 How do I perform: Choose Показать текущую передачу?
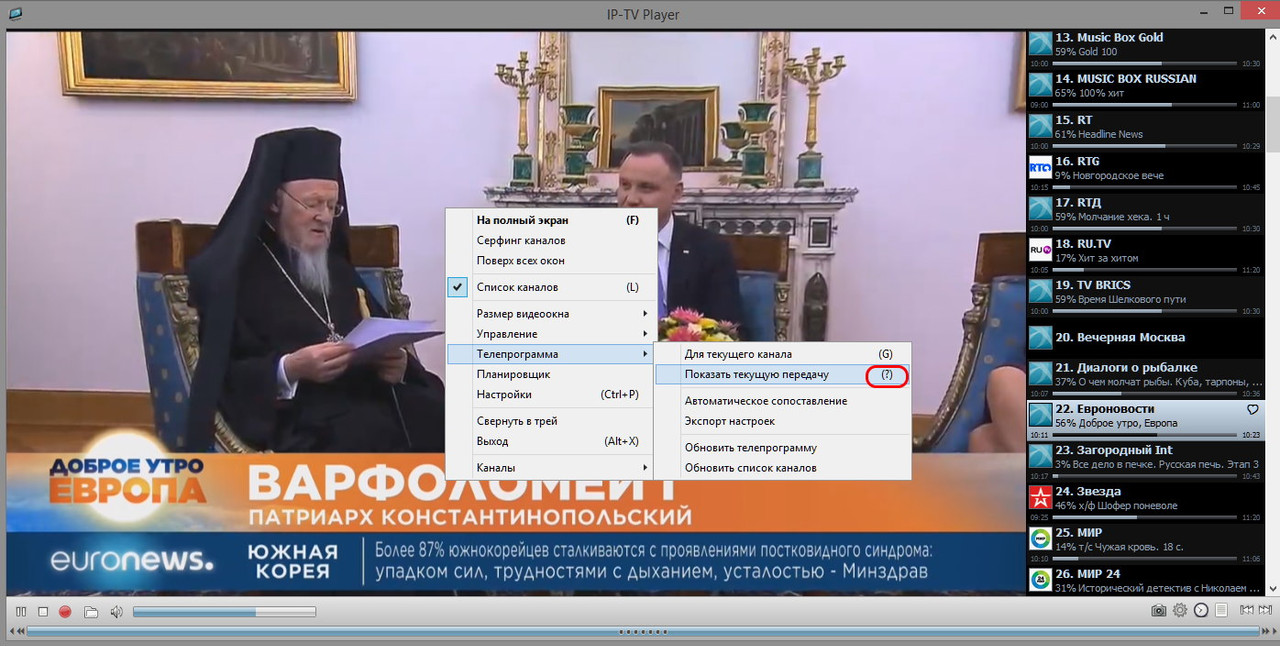(783, 374)
